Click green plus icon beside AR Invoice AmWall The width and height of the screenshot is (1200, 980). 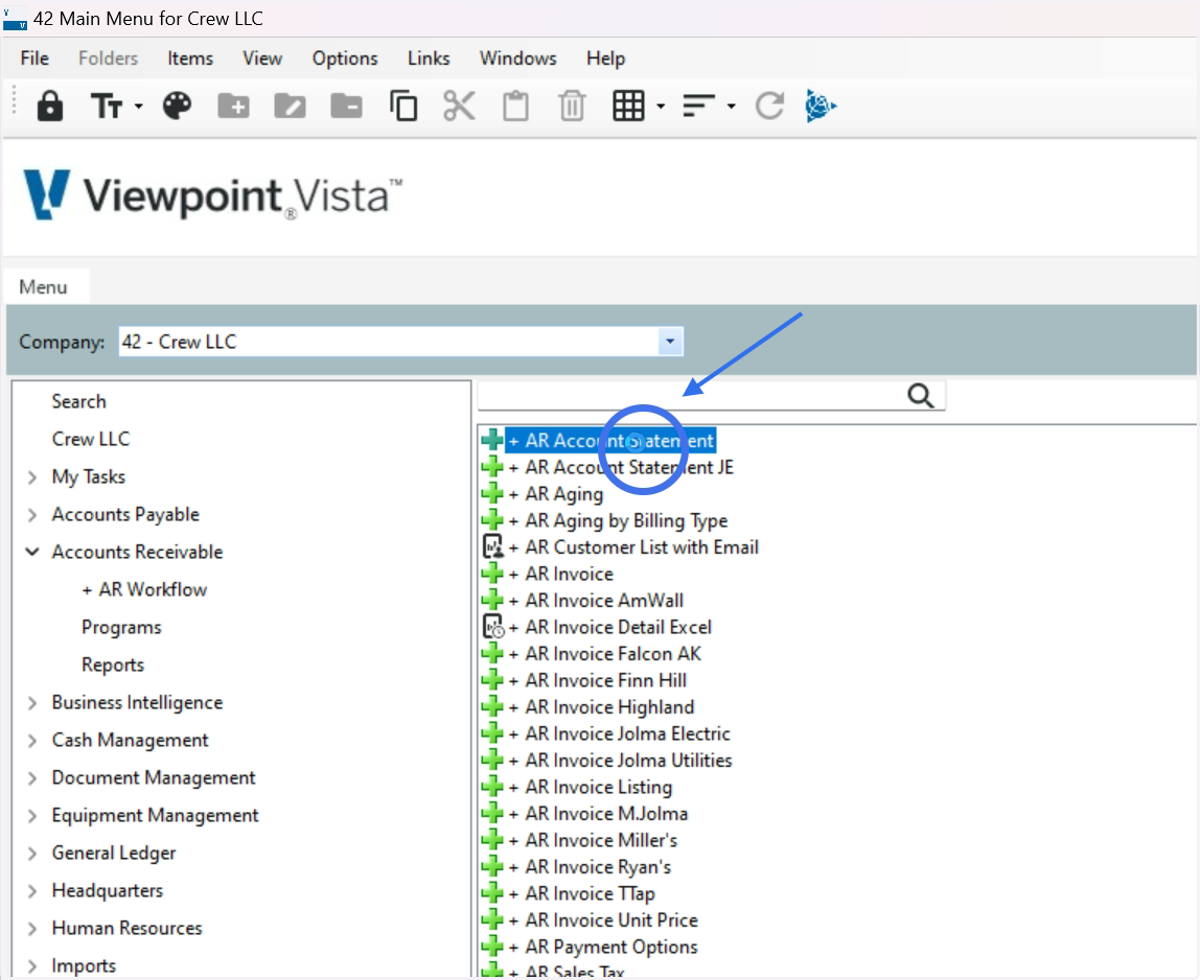[492, 600]
